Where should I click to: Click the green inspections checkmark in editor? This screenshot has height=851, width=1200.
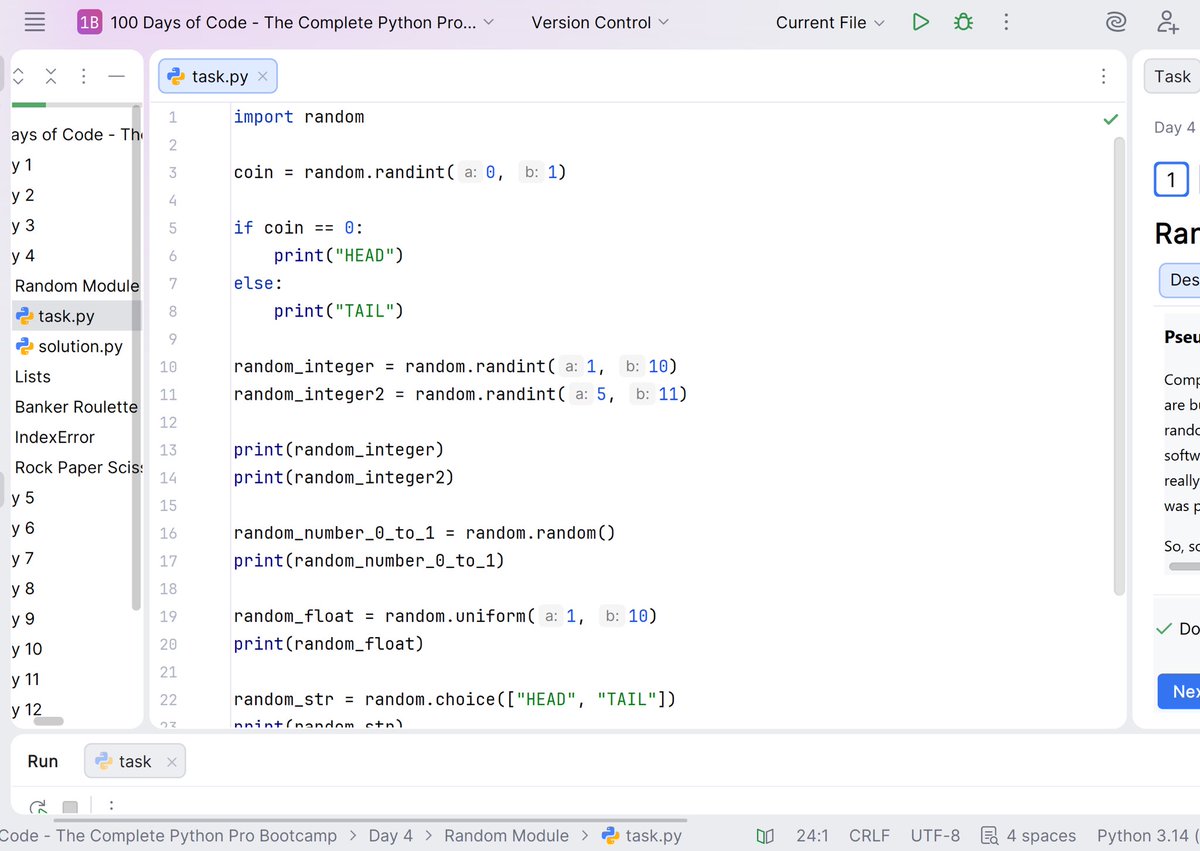coord(1110,119)
